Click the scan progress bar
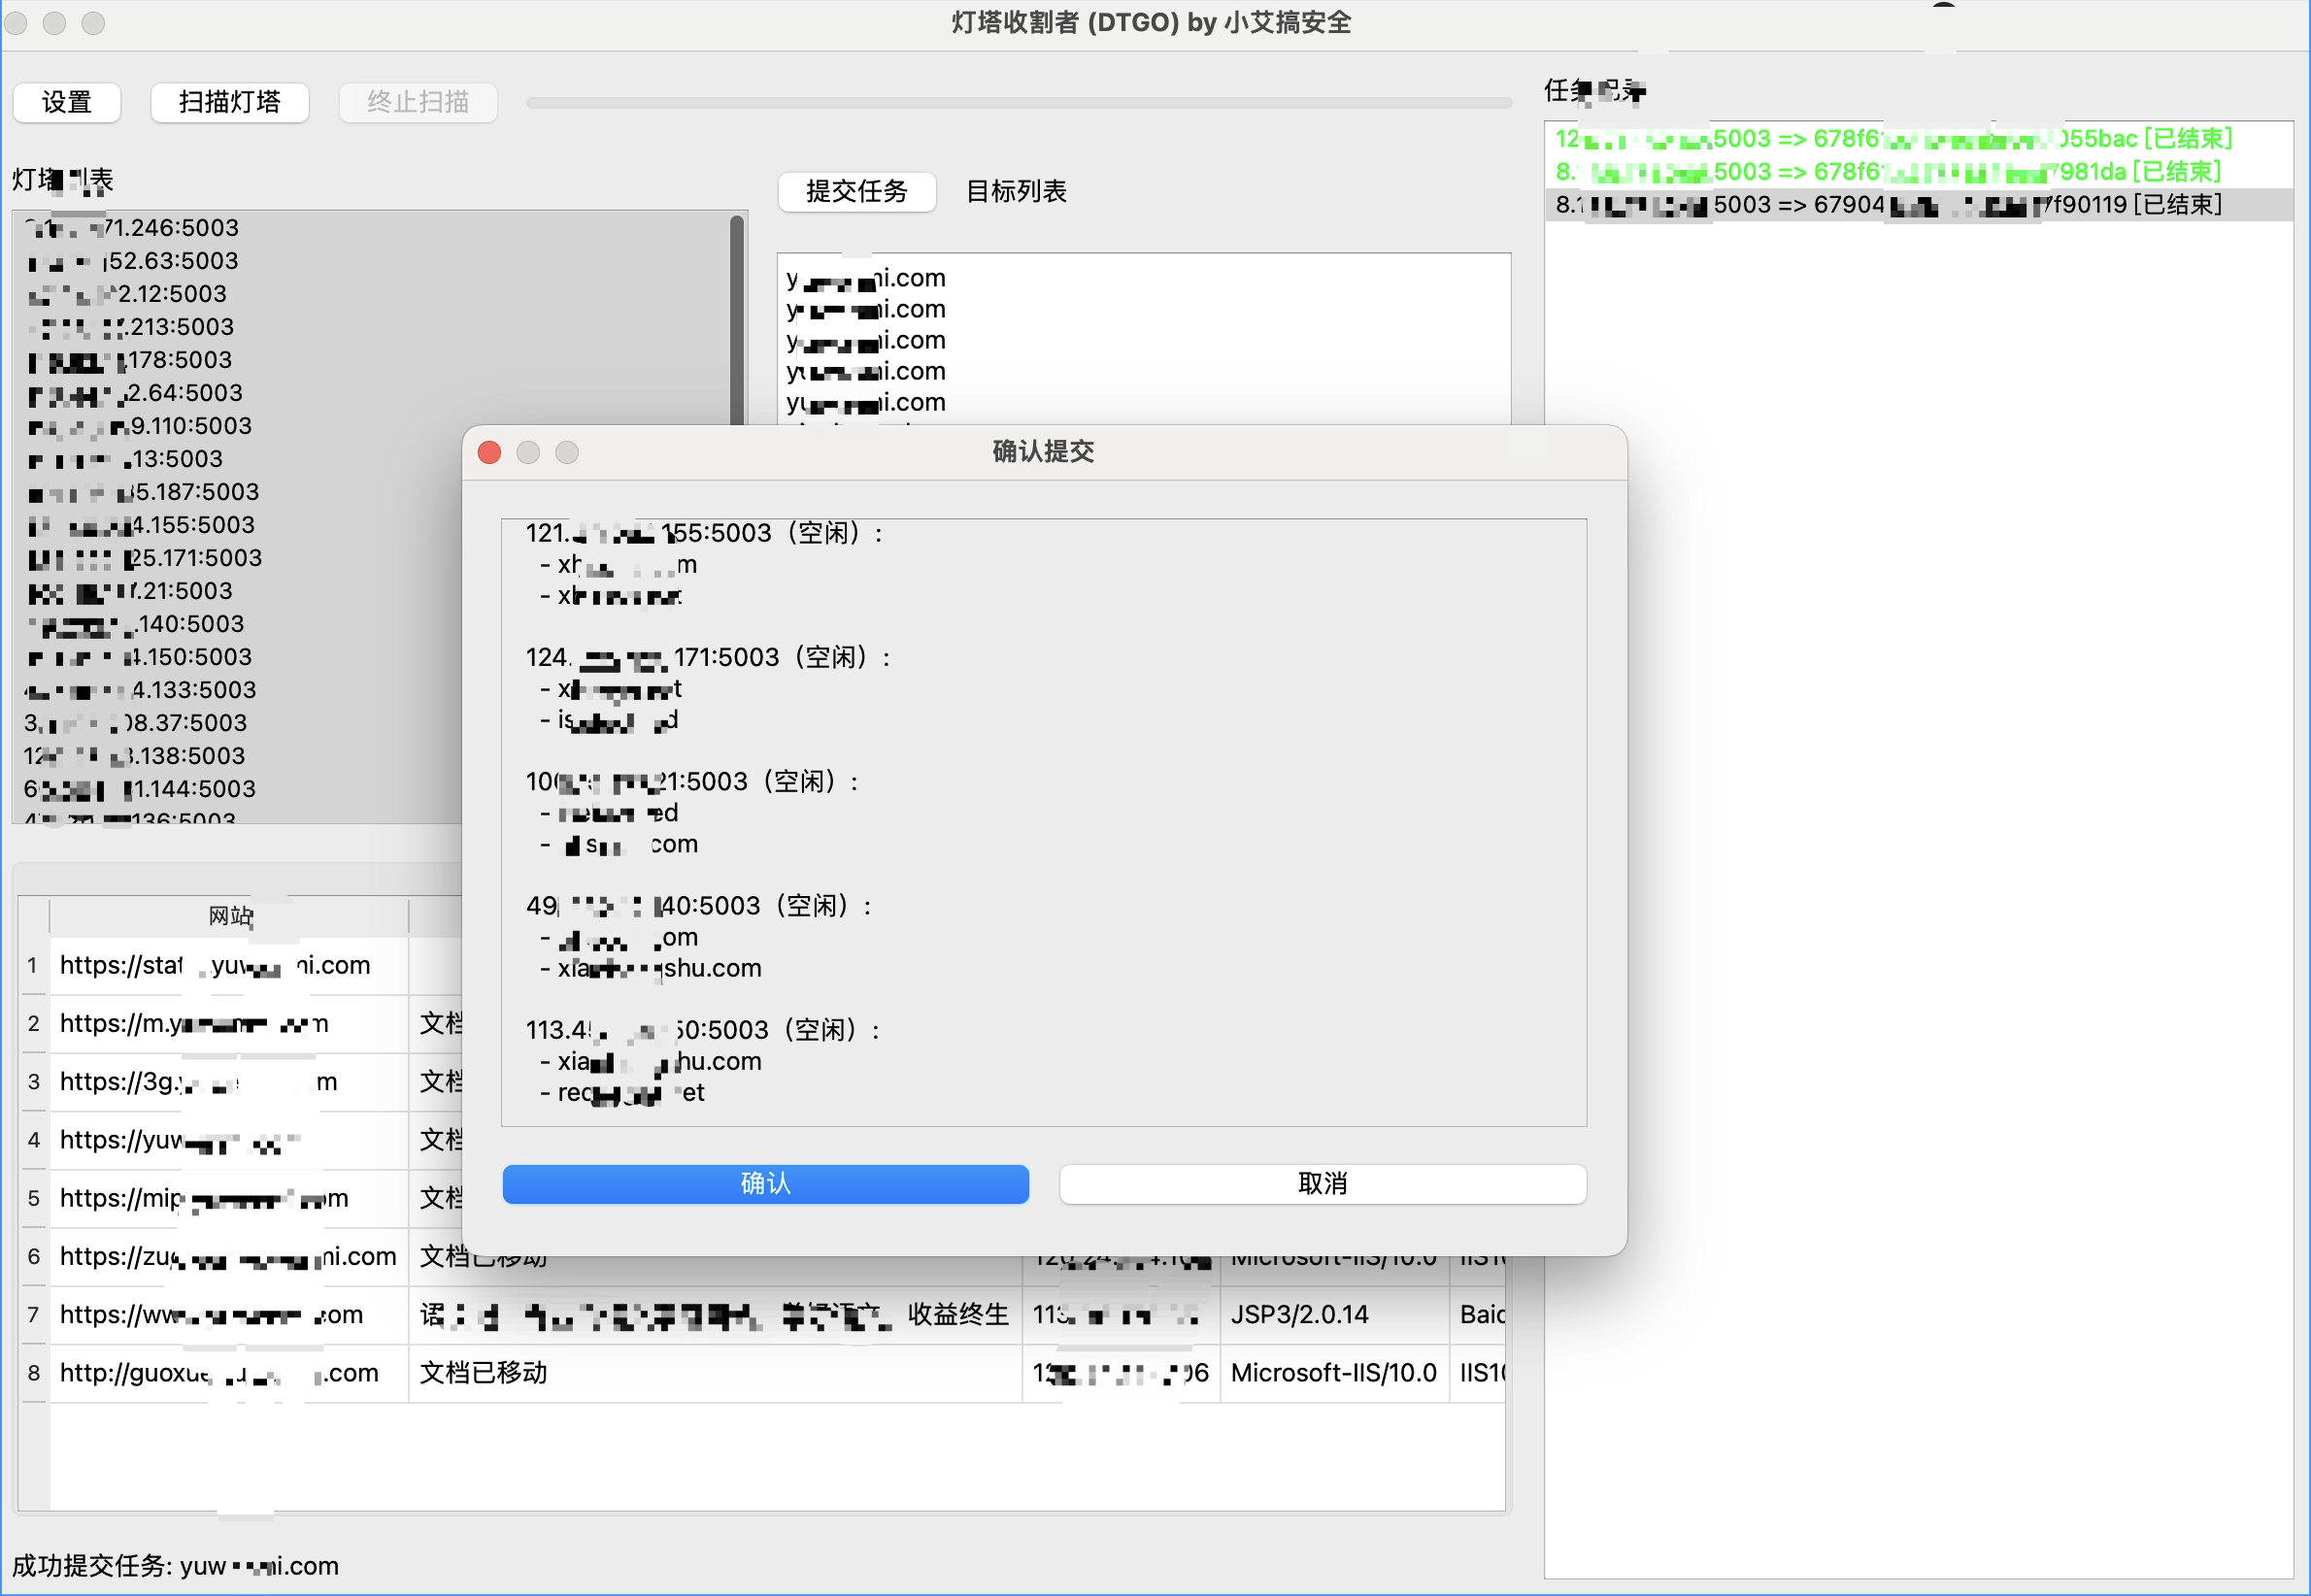 (1018, 102)
